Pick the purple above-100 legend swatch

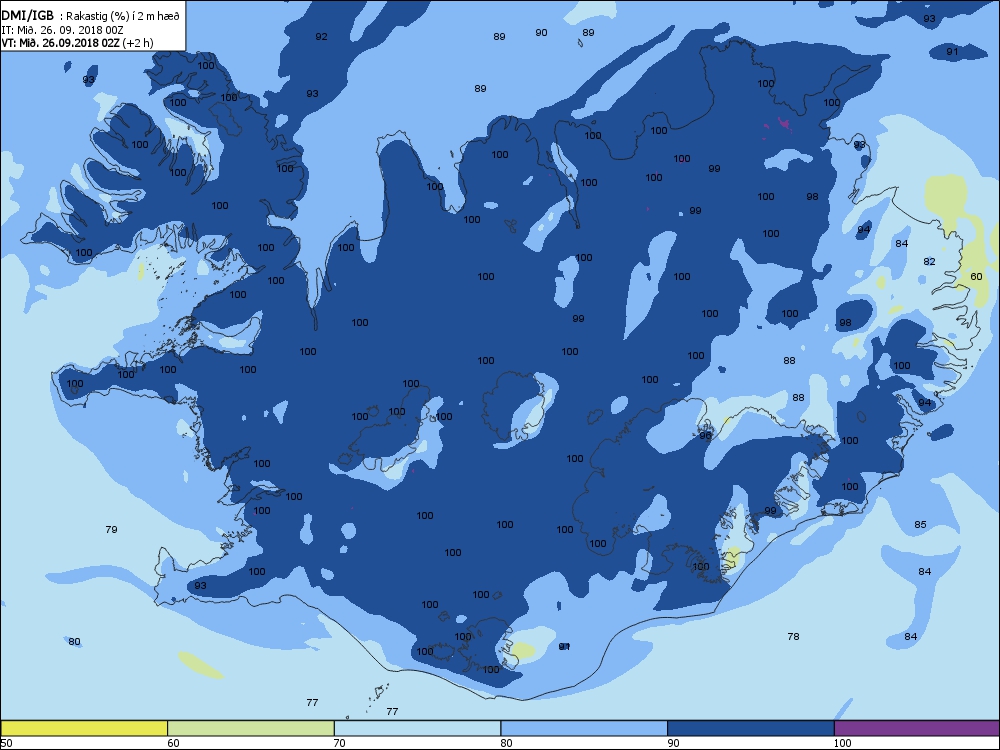(916, 728)
